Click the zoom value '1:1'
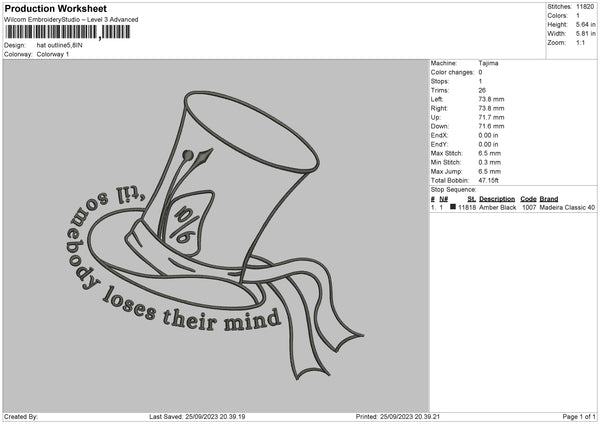The height and width of the screenshot is (424, 600). 580,42
